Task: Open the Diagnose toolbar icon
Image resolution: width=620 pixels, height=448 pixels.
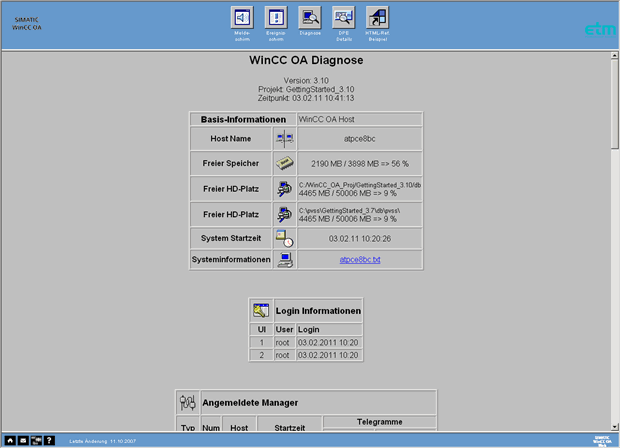Action: click(310, 17)
